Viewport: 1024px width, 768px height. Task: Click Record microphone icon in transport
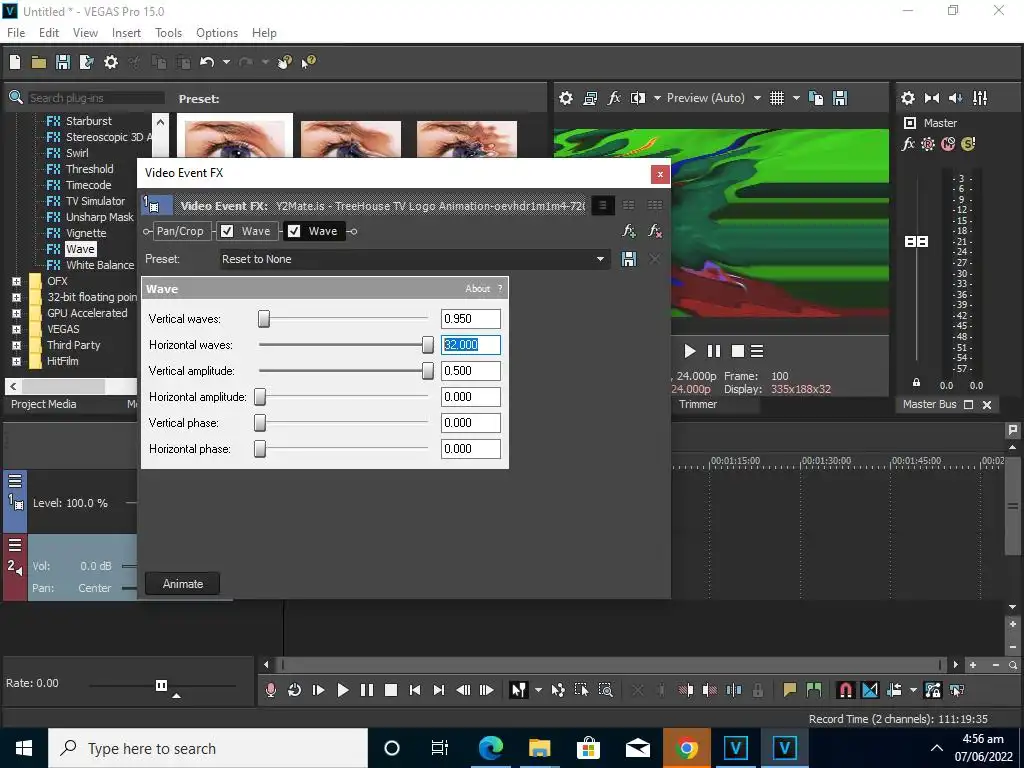click(x=270, y=690)
